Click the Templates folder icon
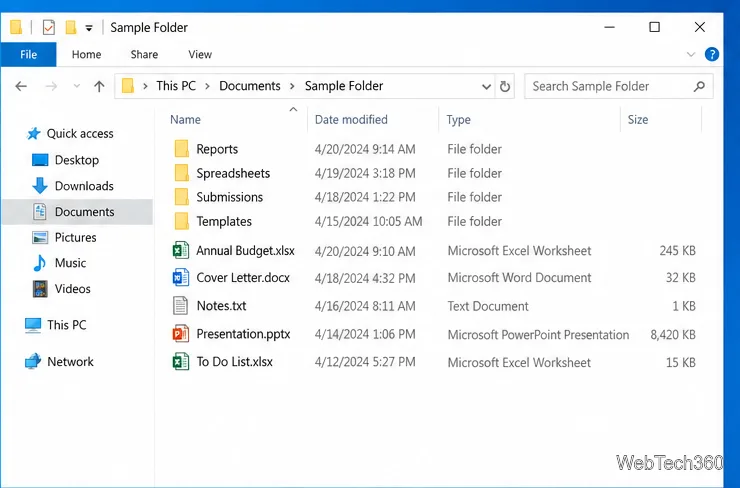Image resolution: width=740 pixels, height=488 pixels. [x=182, y=221]
